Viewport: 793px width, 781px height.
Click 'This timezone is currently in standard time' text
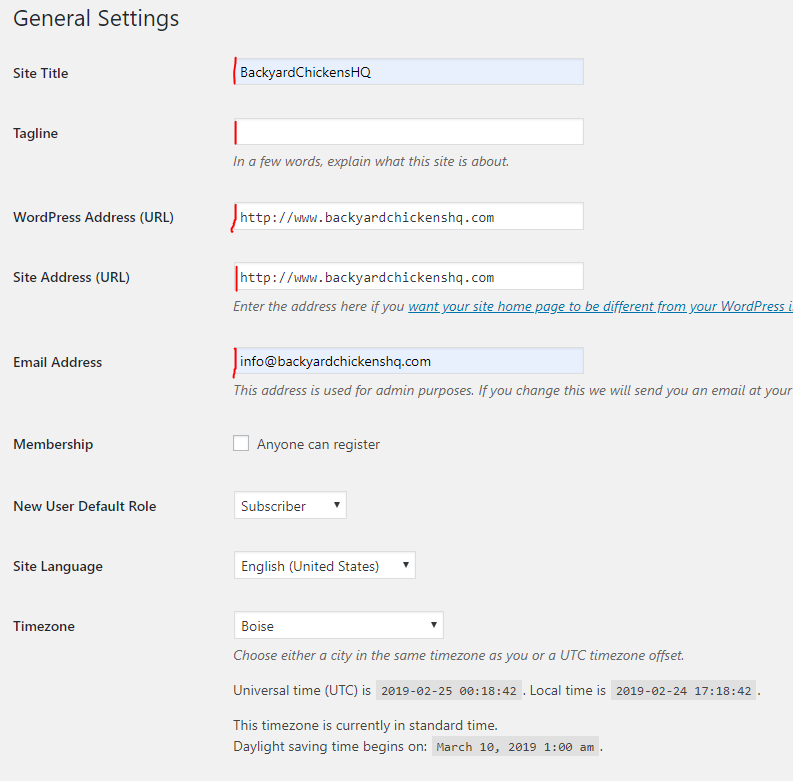pos(365,726)
